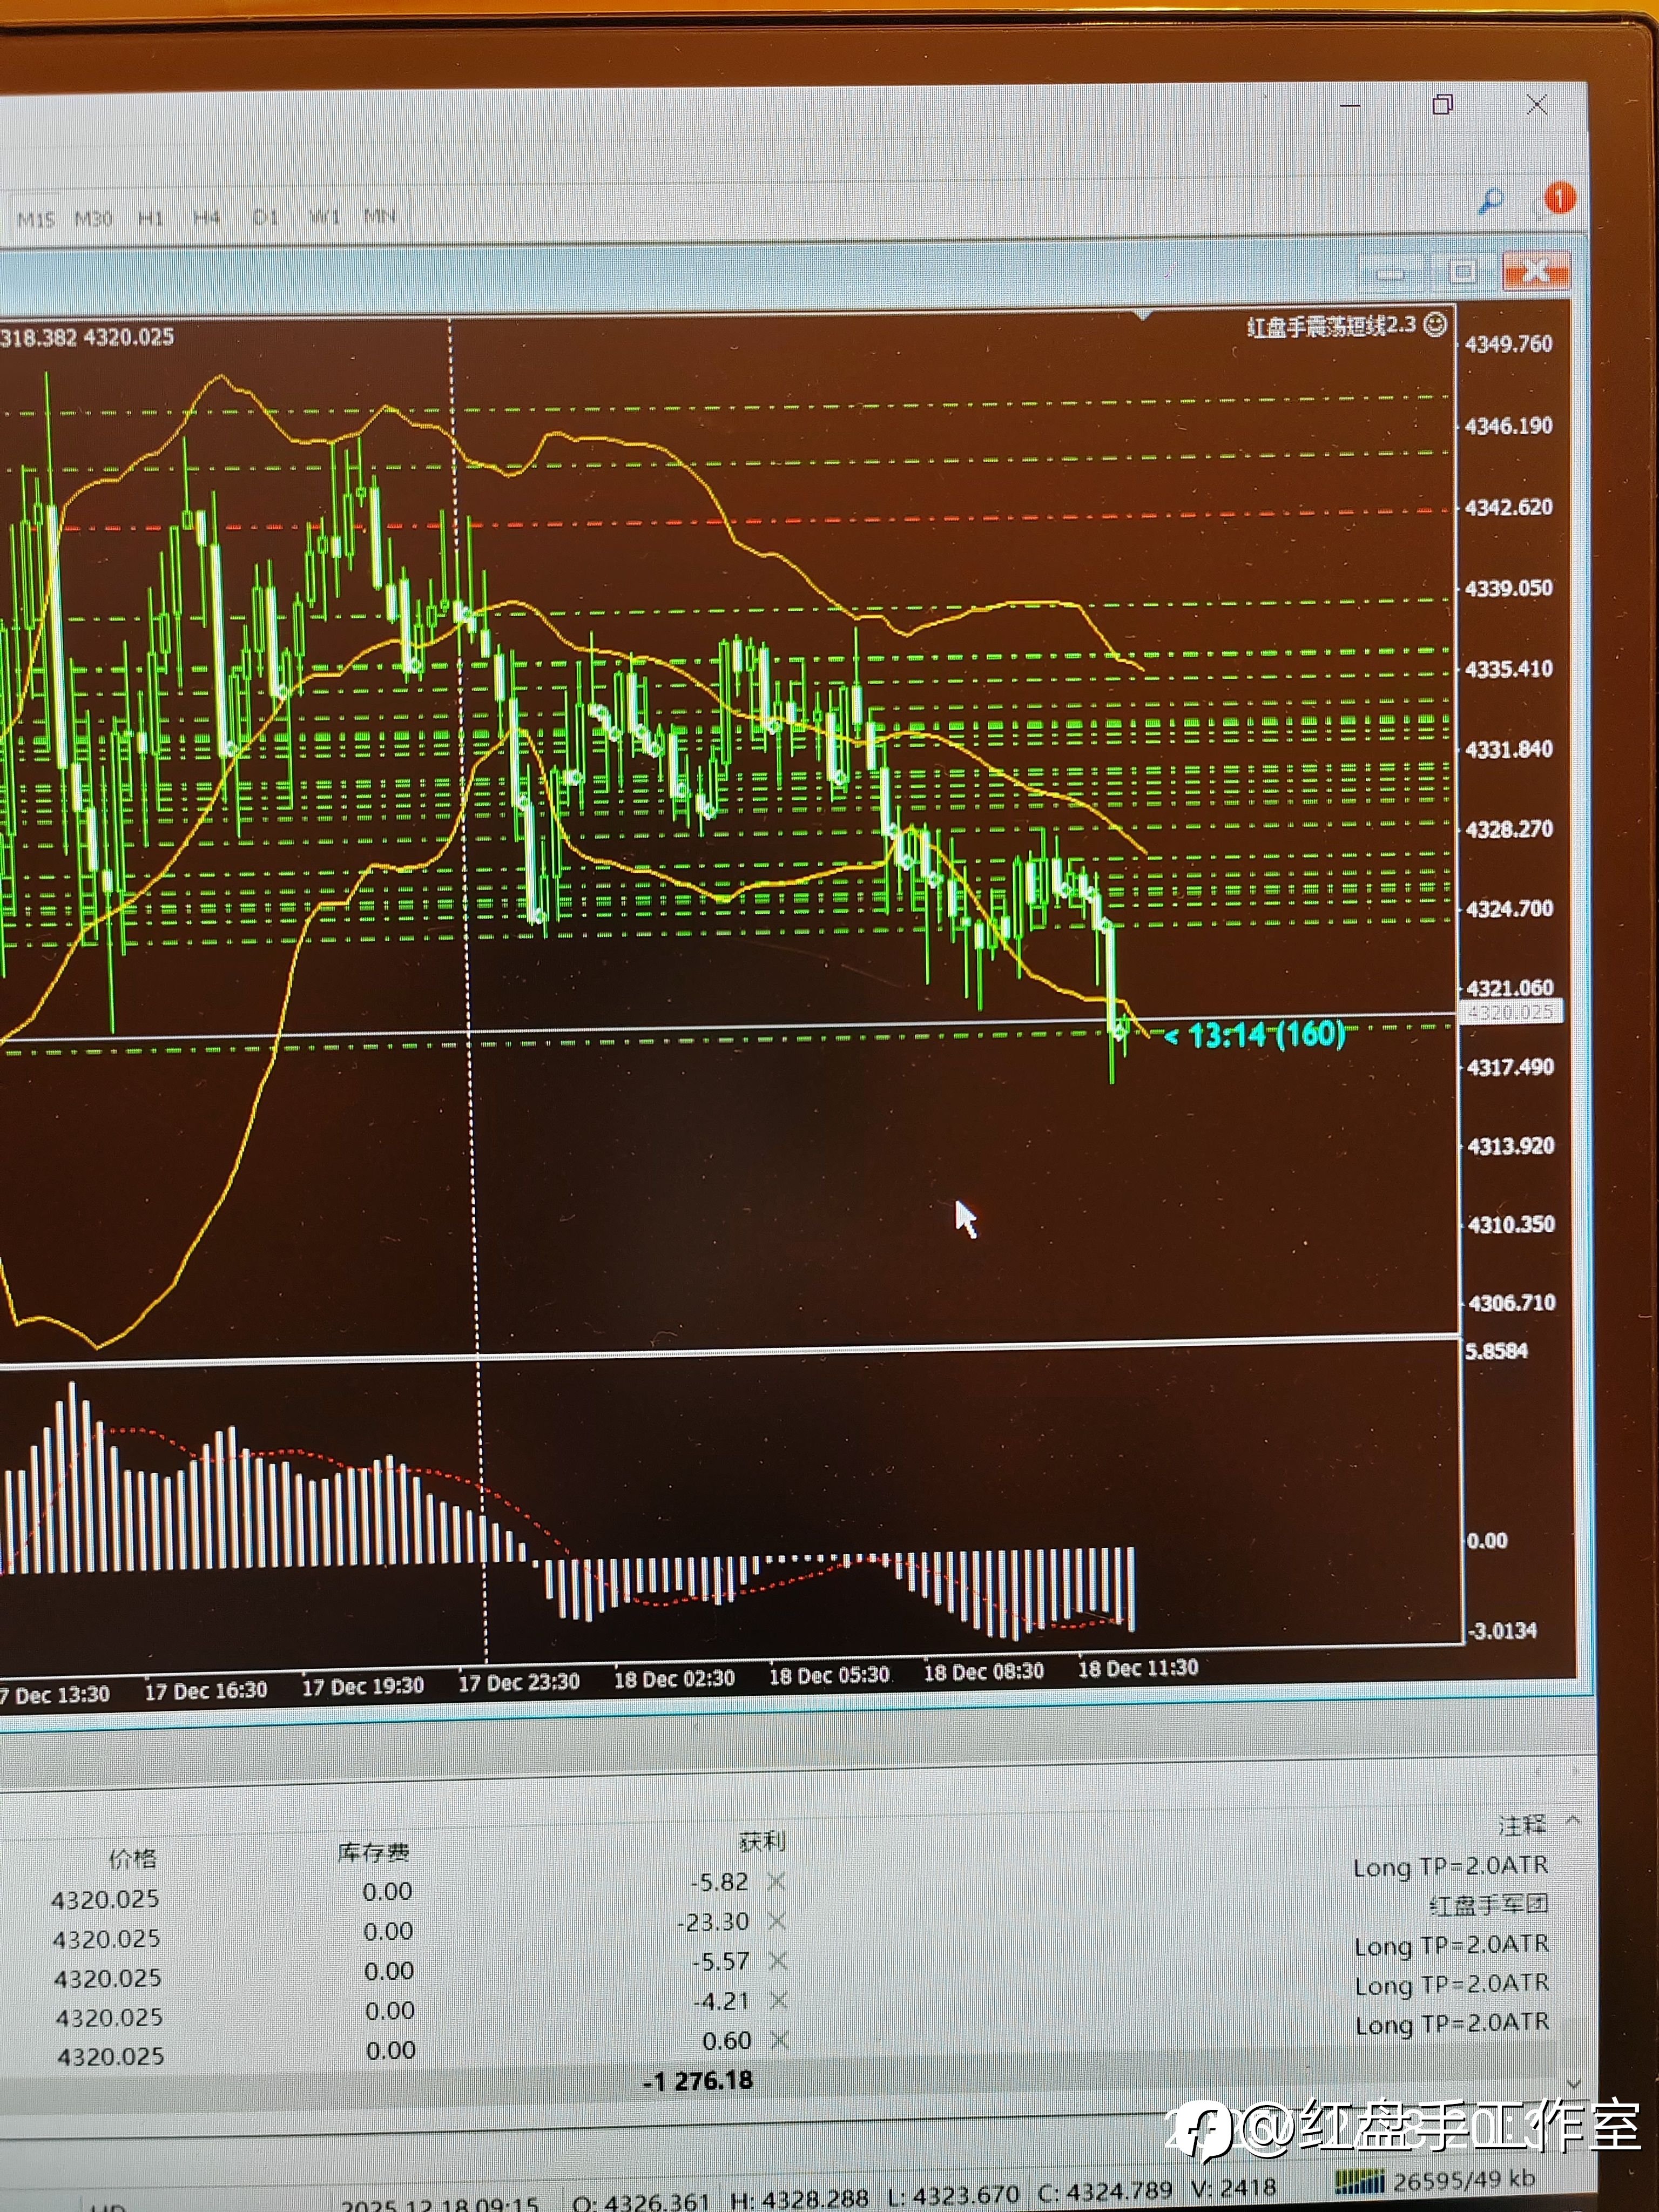
Task: Click the chart shift triangle marker
Action: tap(1144, 315)
